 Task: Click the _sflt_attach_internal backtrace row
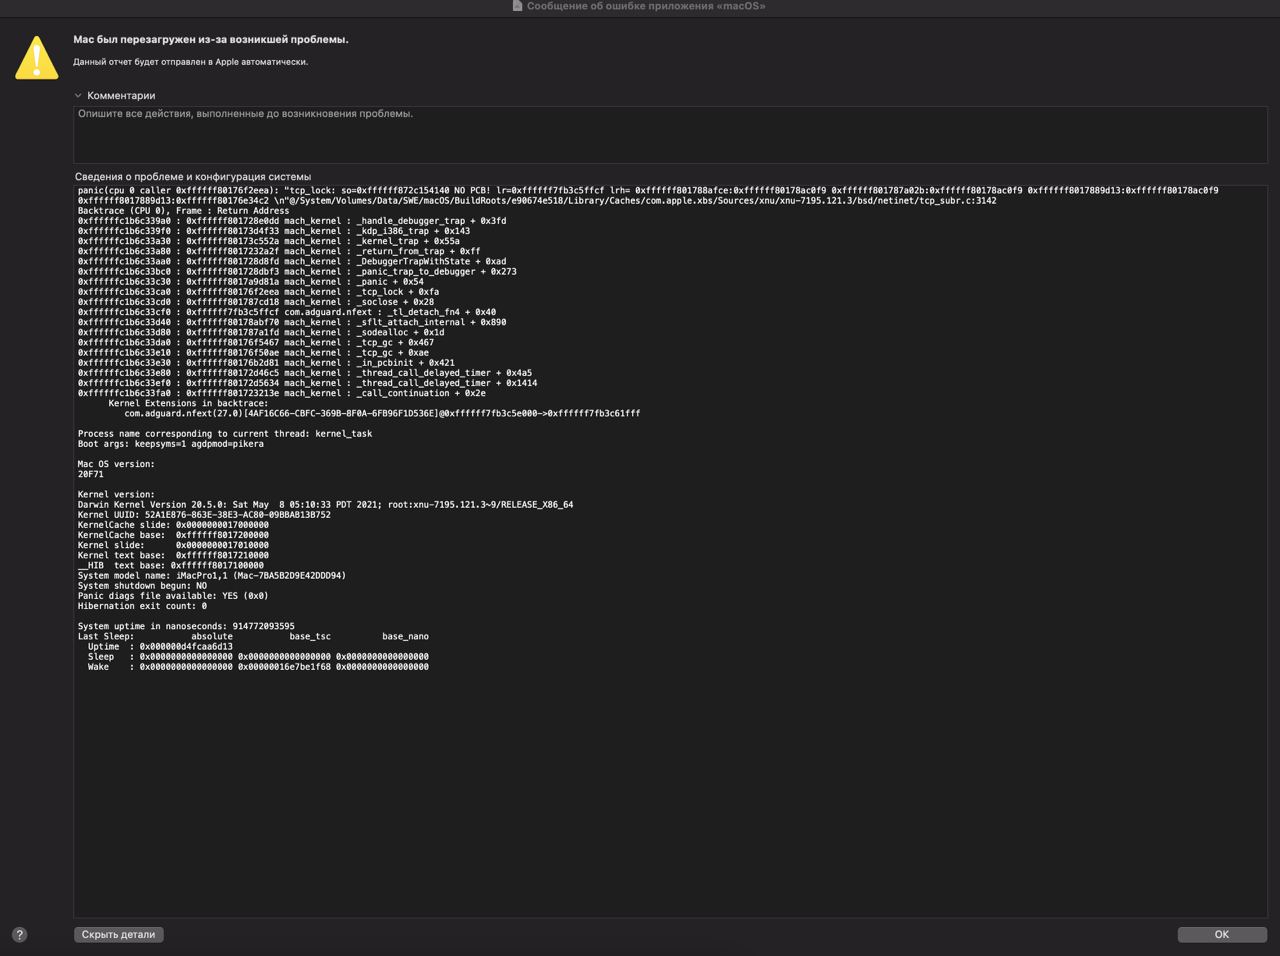point(292,322)
